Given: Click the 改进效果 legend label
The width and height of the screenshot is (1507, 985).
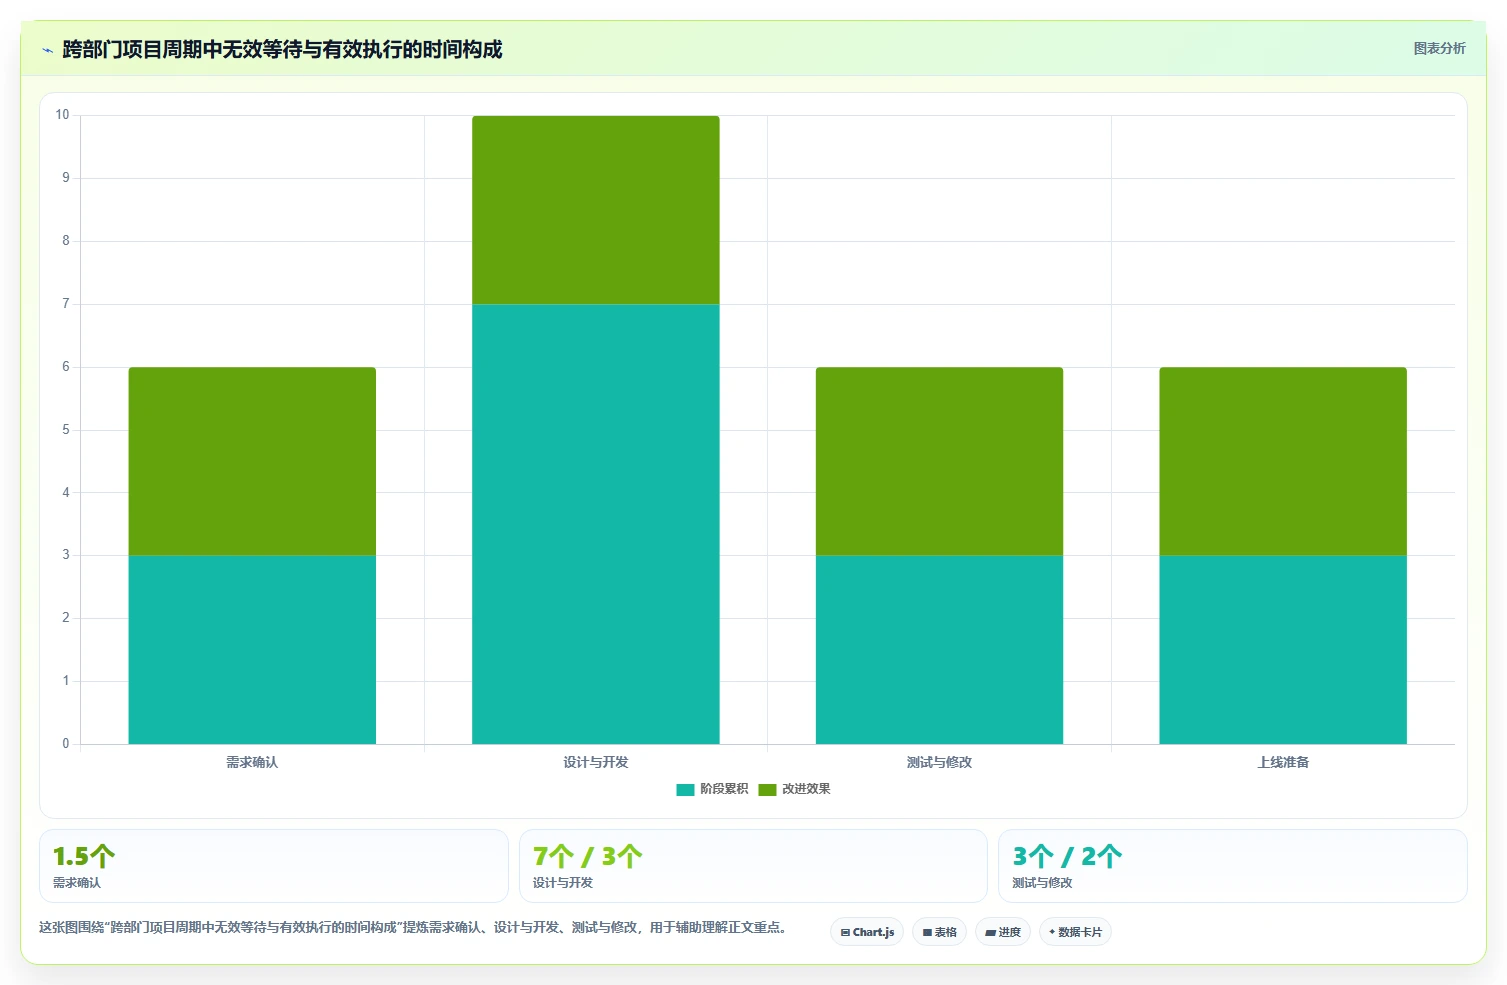Looking at the screenshot, I should click(806, 789).
